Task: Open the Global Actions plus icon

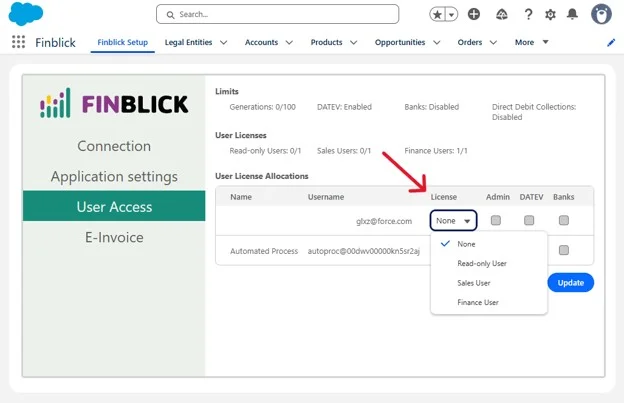Action: (474, 14)
